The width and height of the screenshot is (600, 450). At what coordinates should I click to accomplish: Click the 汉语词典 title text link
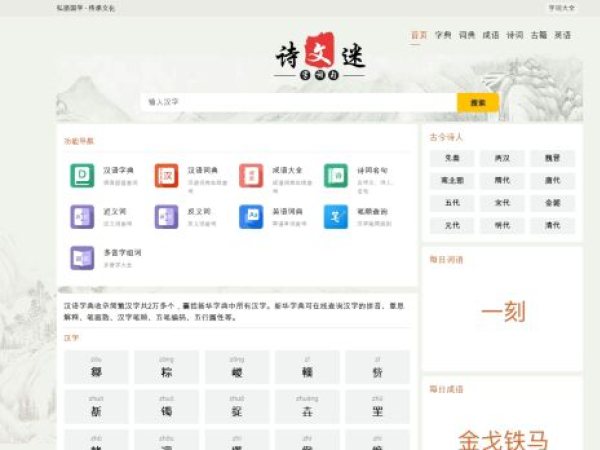pyautogui.click(x=203, y=170)
